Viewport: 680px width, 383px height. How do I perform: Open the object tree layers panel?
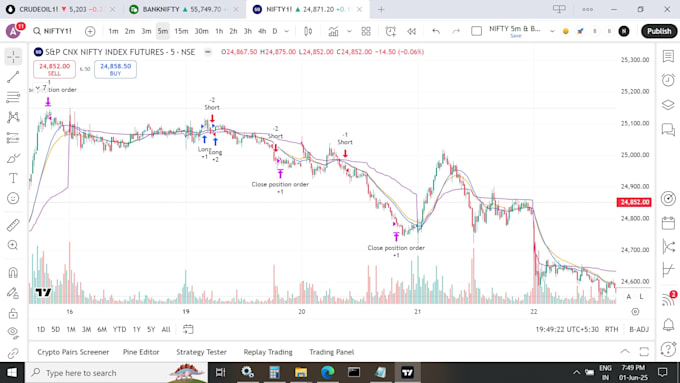pyautogui.click(x=668, y=105)
